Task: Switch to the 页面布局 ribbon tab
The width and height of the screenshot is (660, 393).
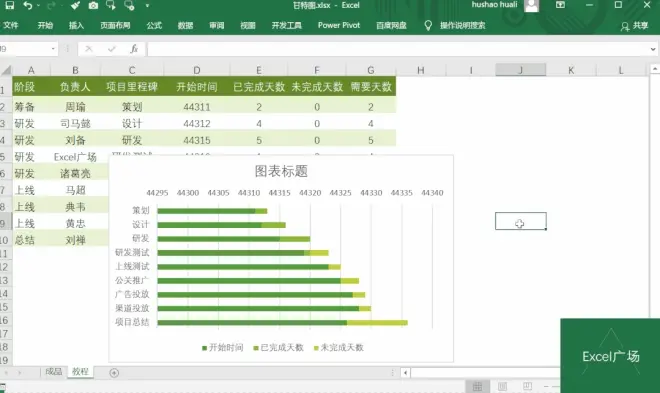Action: click(x=115, y=25)
